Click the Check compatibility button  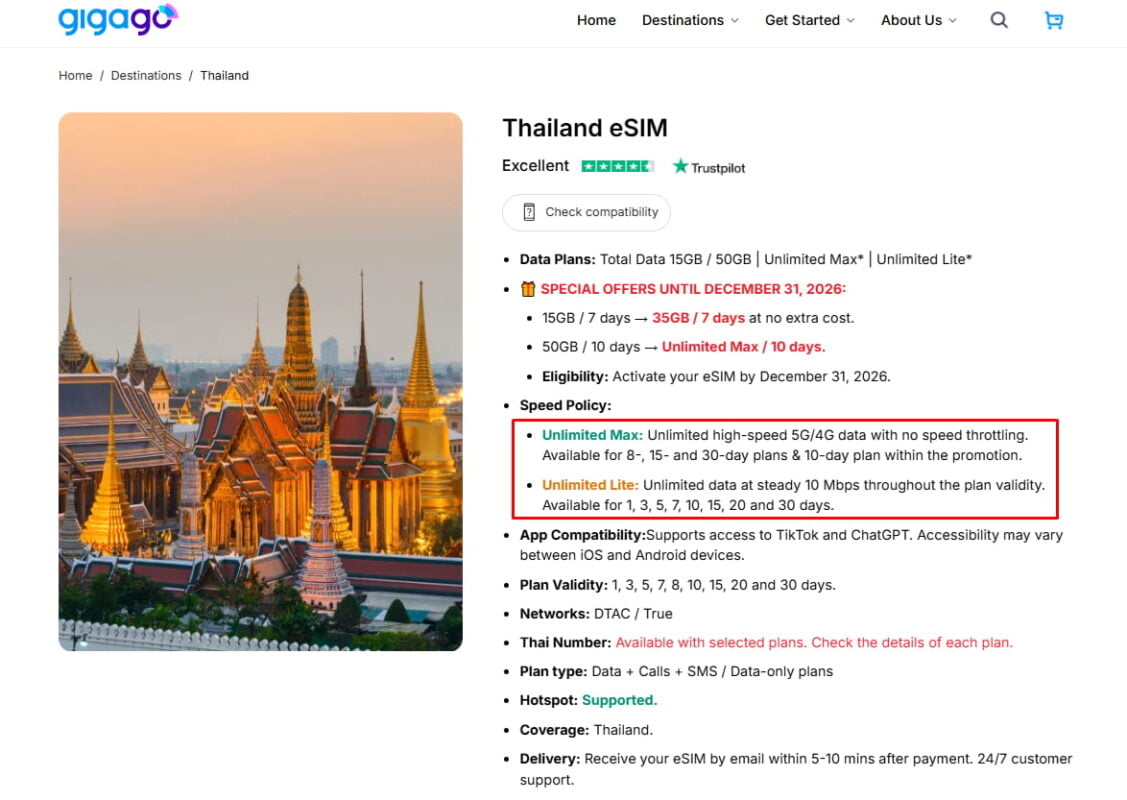pyautogui.click(x=586, y=212)
